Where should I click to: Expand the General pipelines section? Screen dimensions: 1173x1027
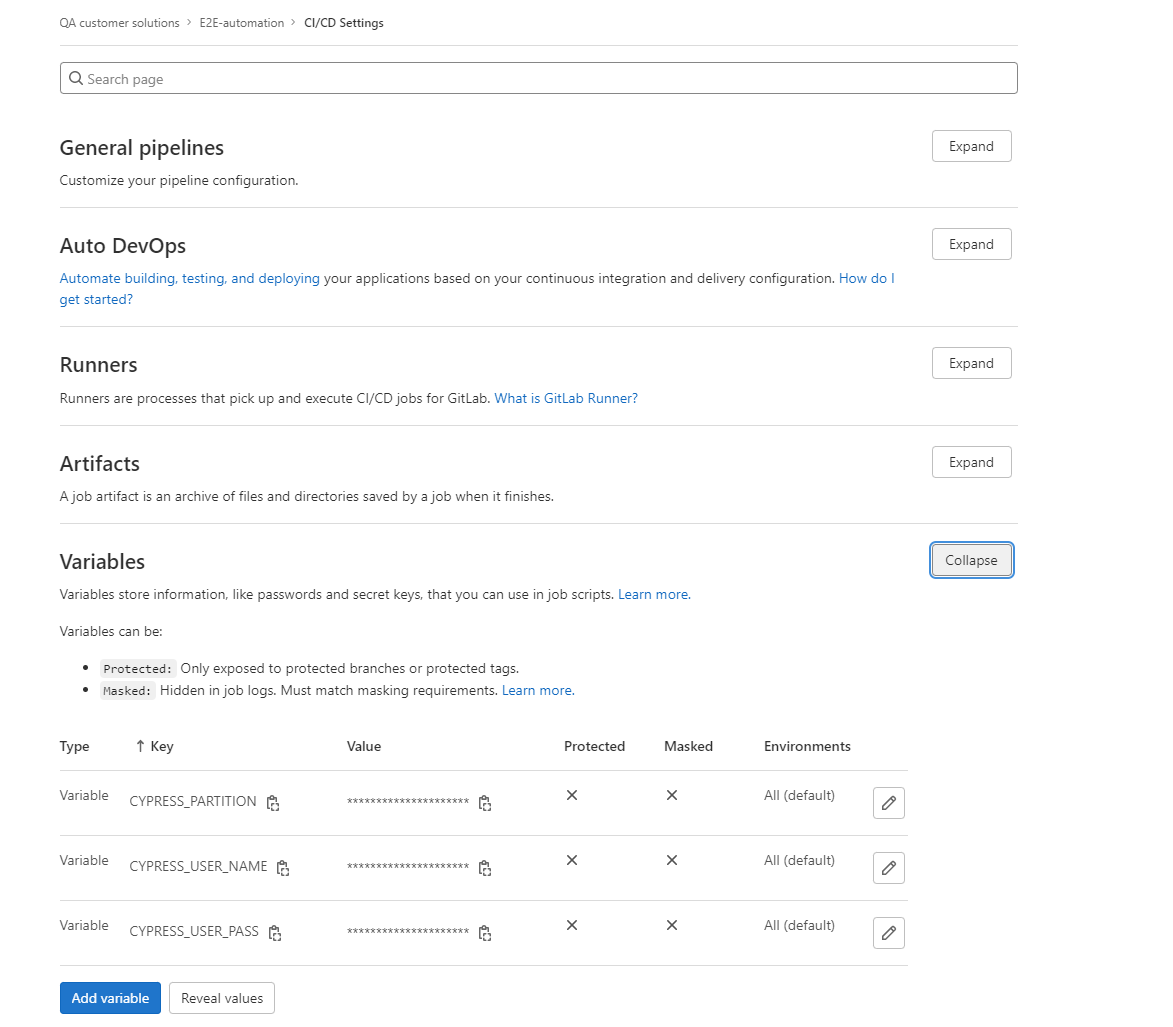[x=971, y=146]
